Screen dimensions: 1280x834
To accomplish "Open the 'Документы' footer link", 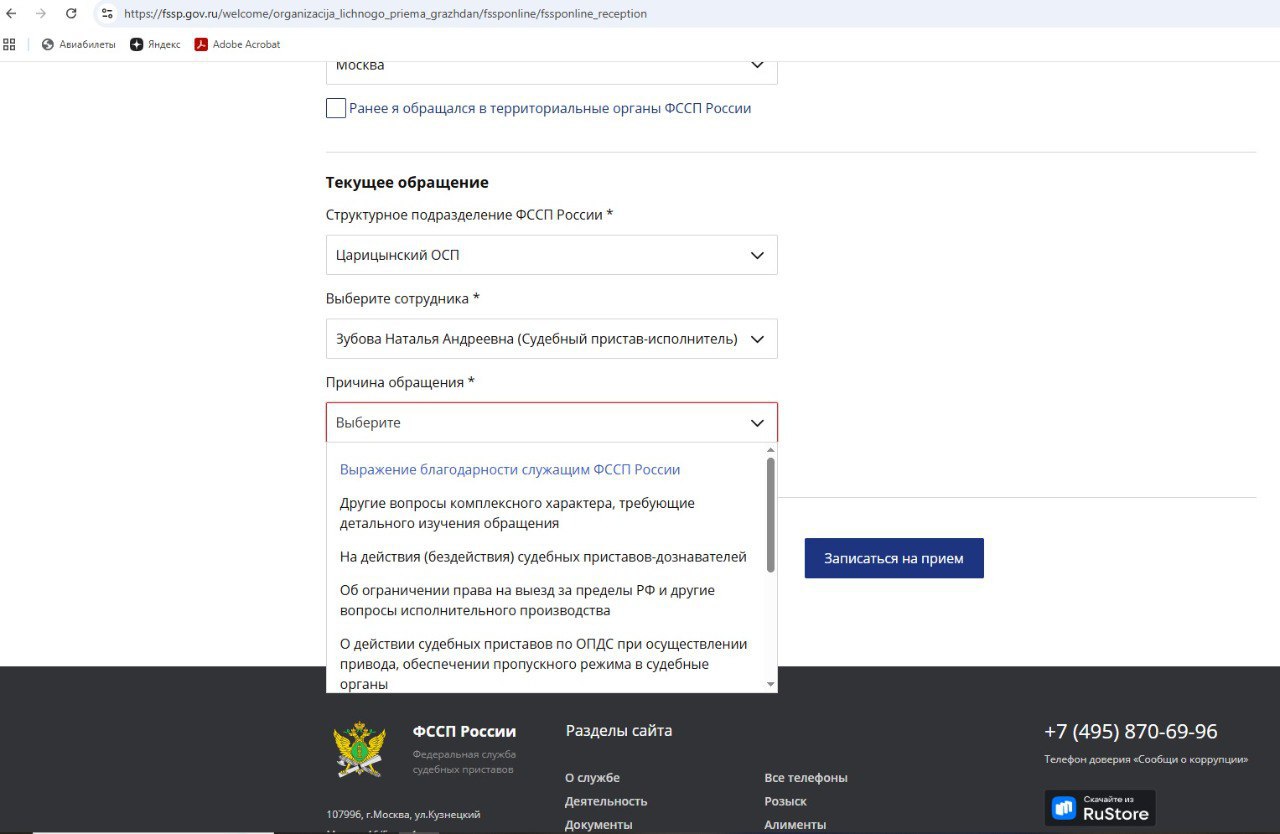I will [598, 825].
